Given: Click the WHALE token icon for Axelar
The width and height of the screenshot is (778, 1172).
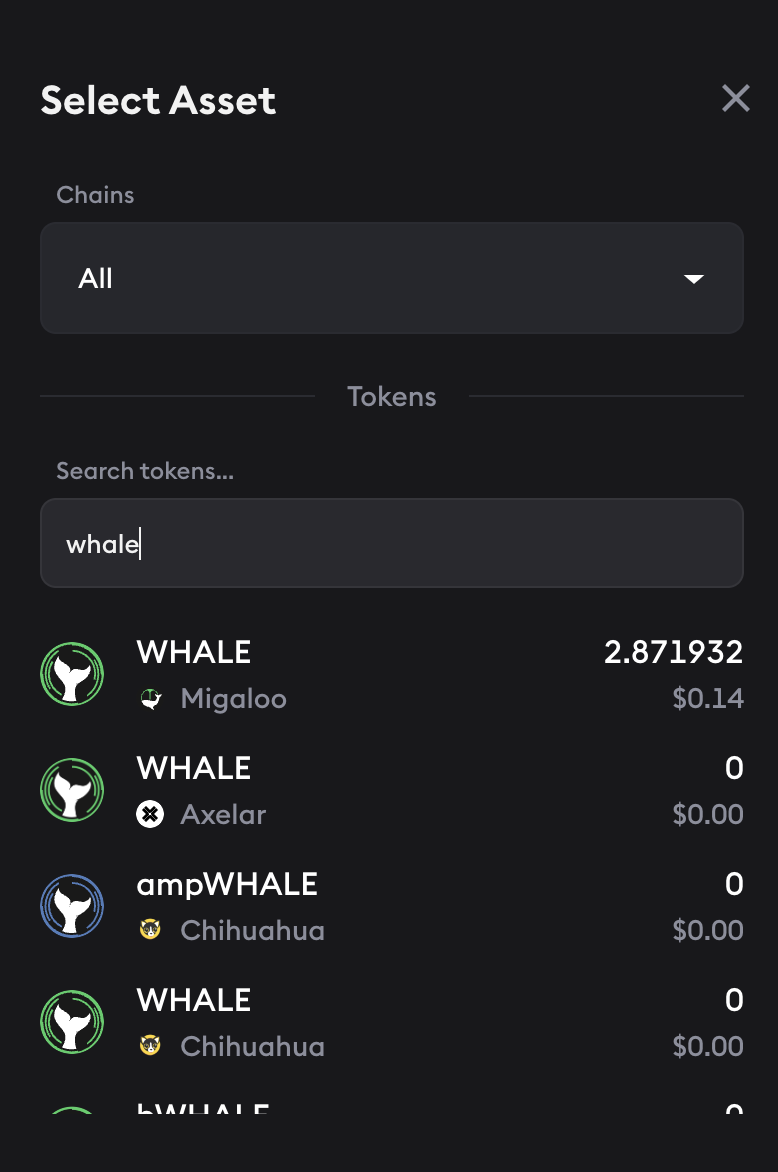Looking at the screenshot, I should (72, 791).
